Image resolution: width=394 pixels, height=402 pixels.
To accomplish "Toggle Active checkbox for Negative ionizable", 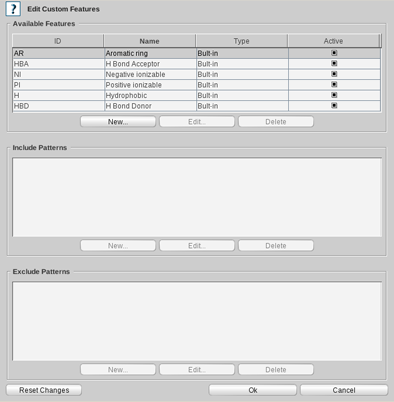I will (x=334, y=74).
